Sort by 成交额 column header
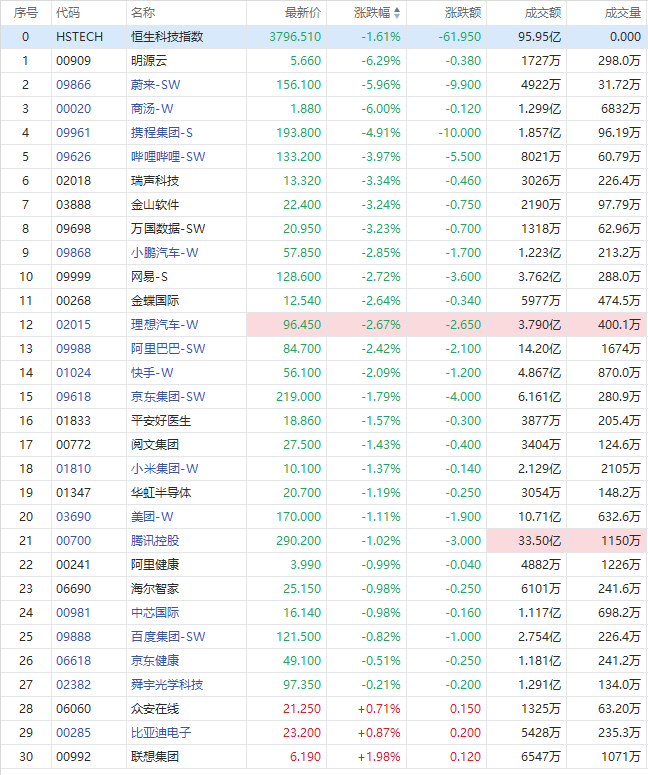Viewport: 648px width, 775px height. [543, 13]
